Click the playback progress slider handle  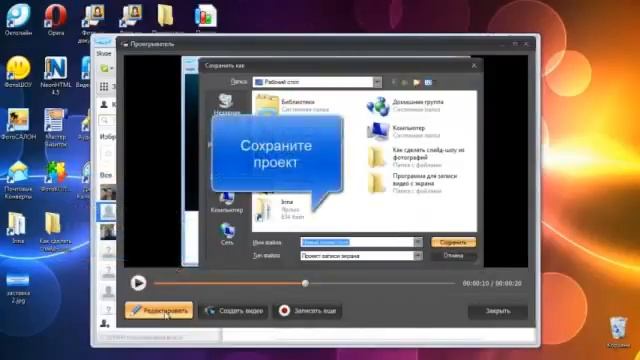coord(305,283)
